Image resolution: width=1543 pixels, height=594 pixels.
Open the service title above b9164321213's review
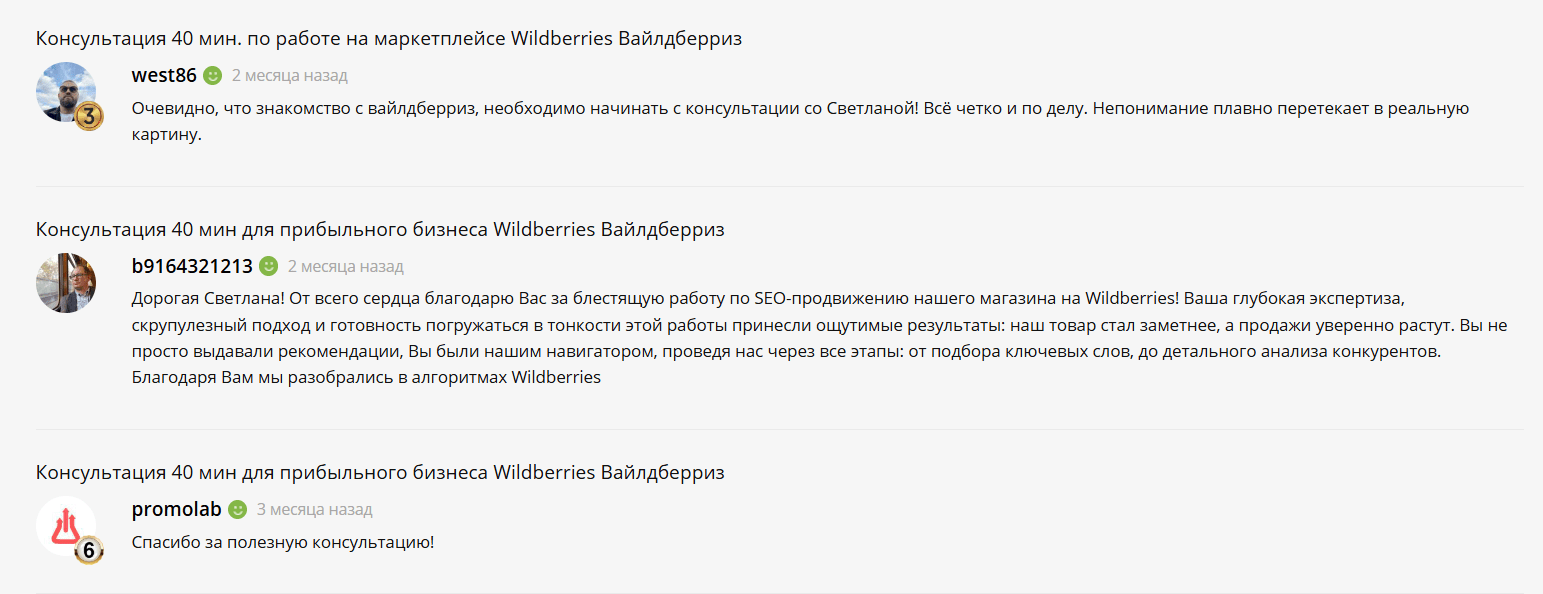380,229
